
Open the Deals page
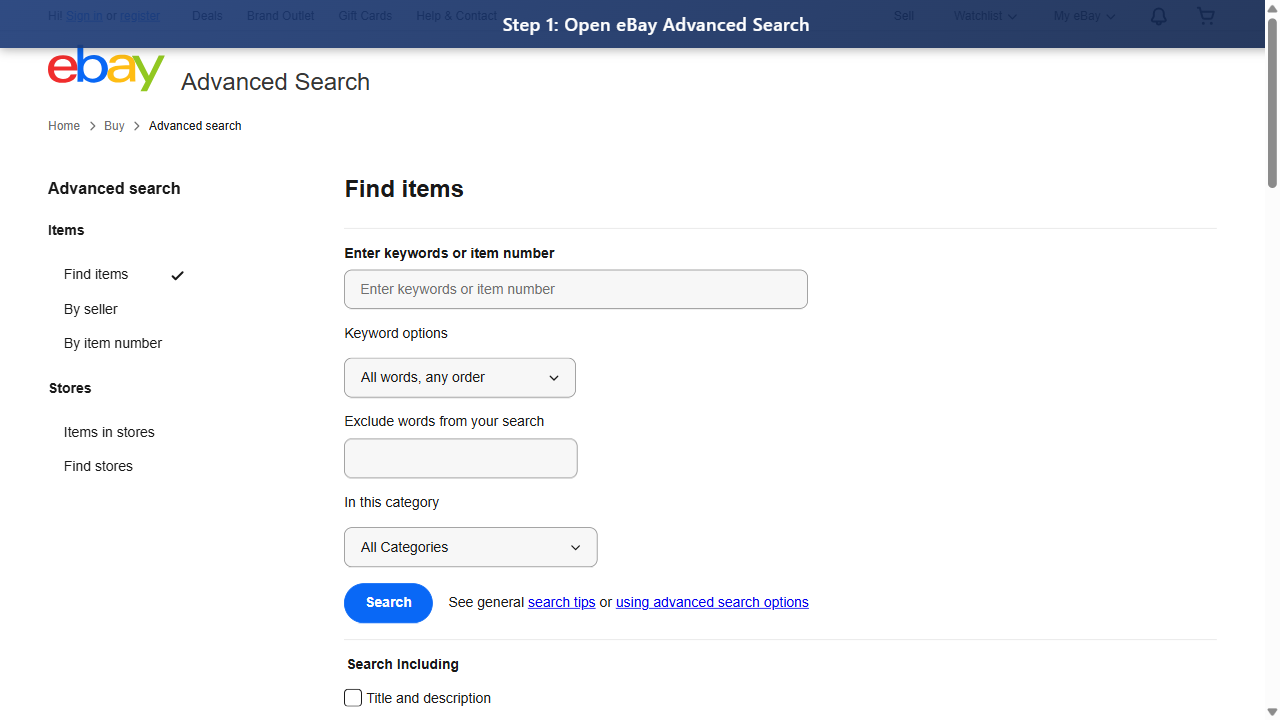point(207,16)
